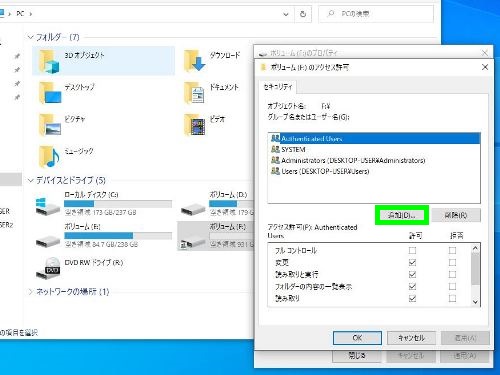Click the SYSTEM group icon
This screenshot has width=500, height=375.
pyautogui.click(x=275, y=149)
